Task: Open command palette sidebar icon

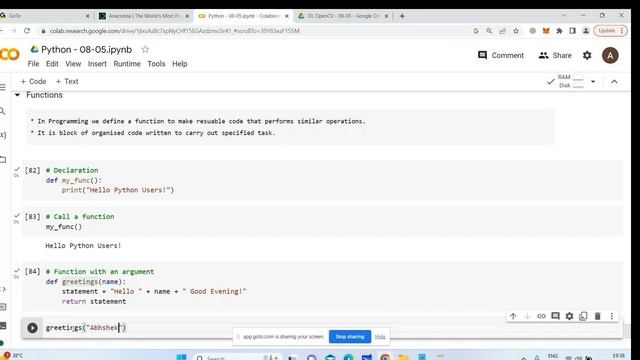Action: click(3, 307)
